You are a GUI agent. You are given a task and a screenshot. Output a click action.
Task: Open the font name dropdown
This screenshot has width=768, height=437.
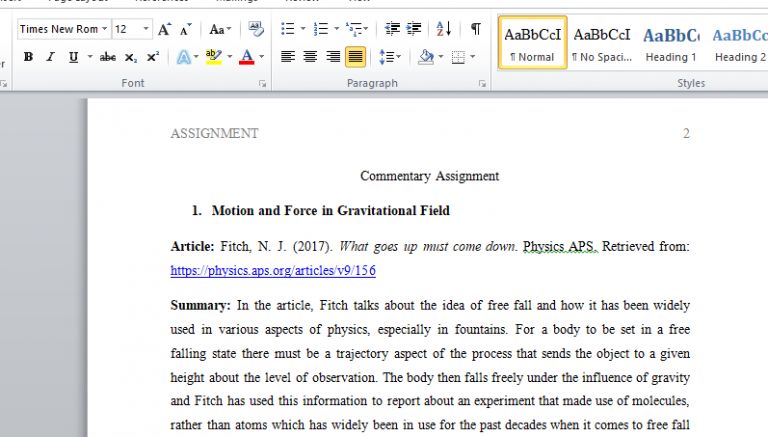pos(105,30)
